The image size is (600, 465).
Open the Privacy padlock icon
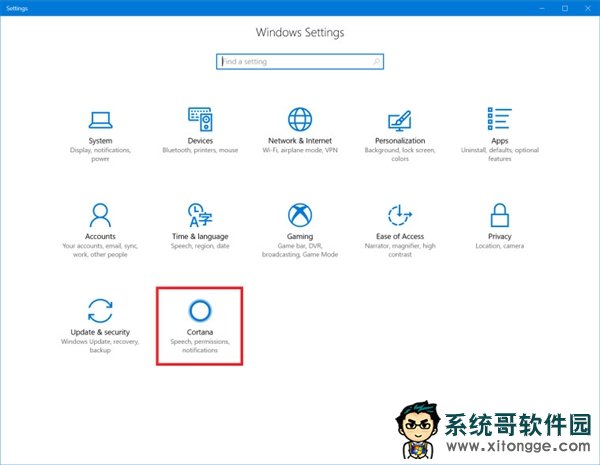pyautogui.click(x=500, y=215)
